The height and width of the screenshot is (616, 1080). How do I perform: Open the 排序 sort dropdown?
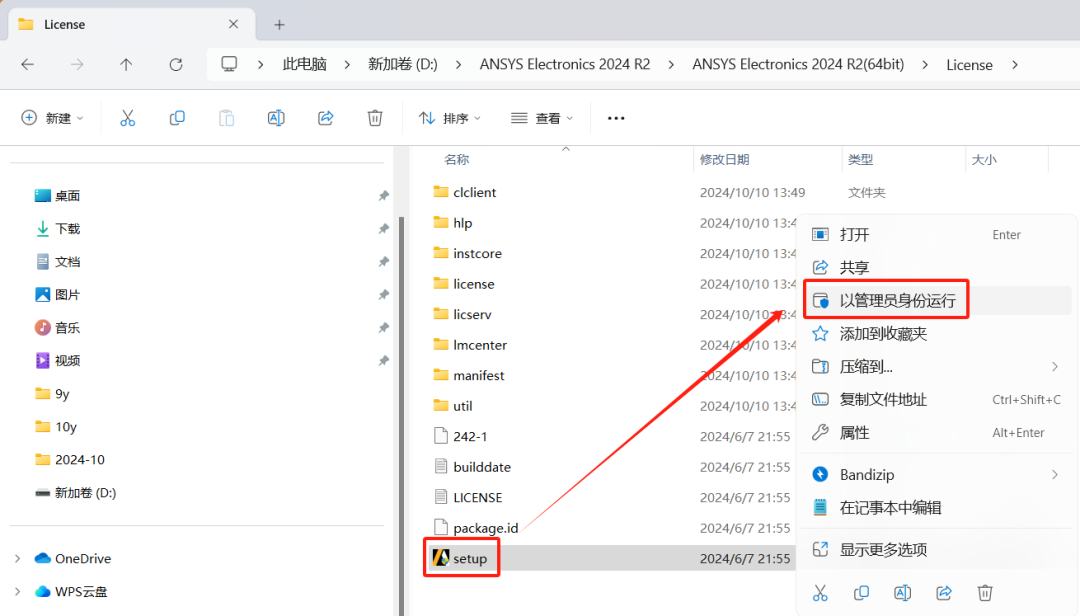tap(450, 119)
